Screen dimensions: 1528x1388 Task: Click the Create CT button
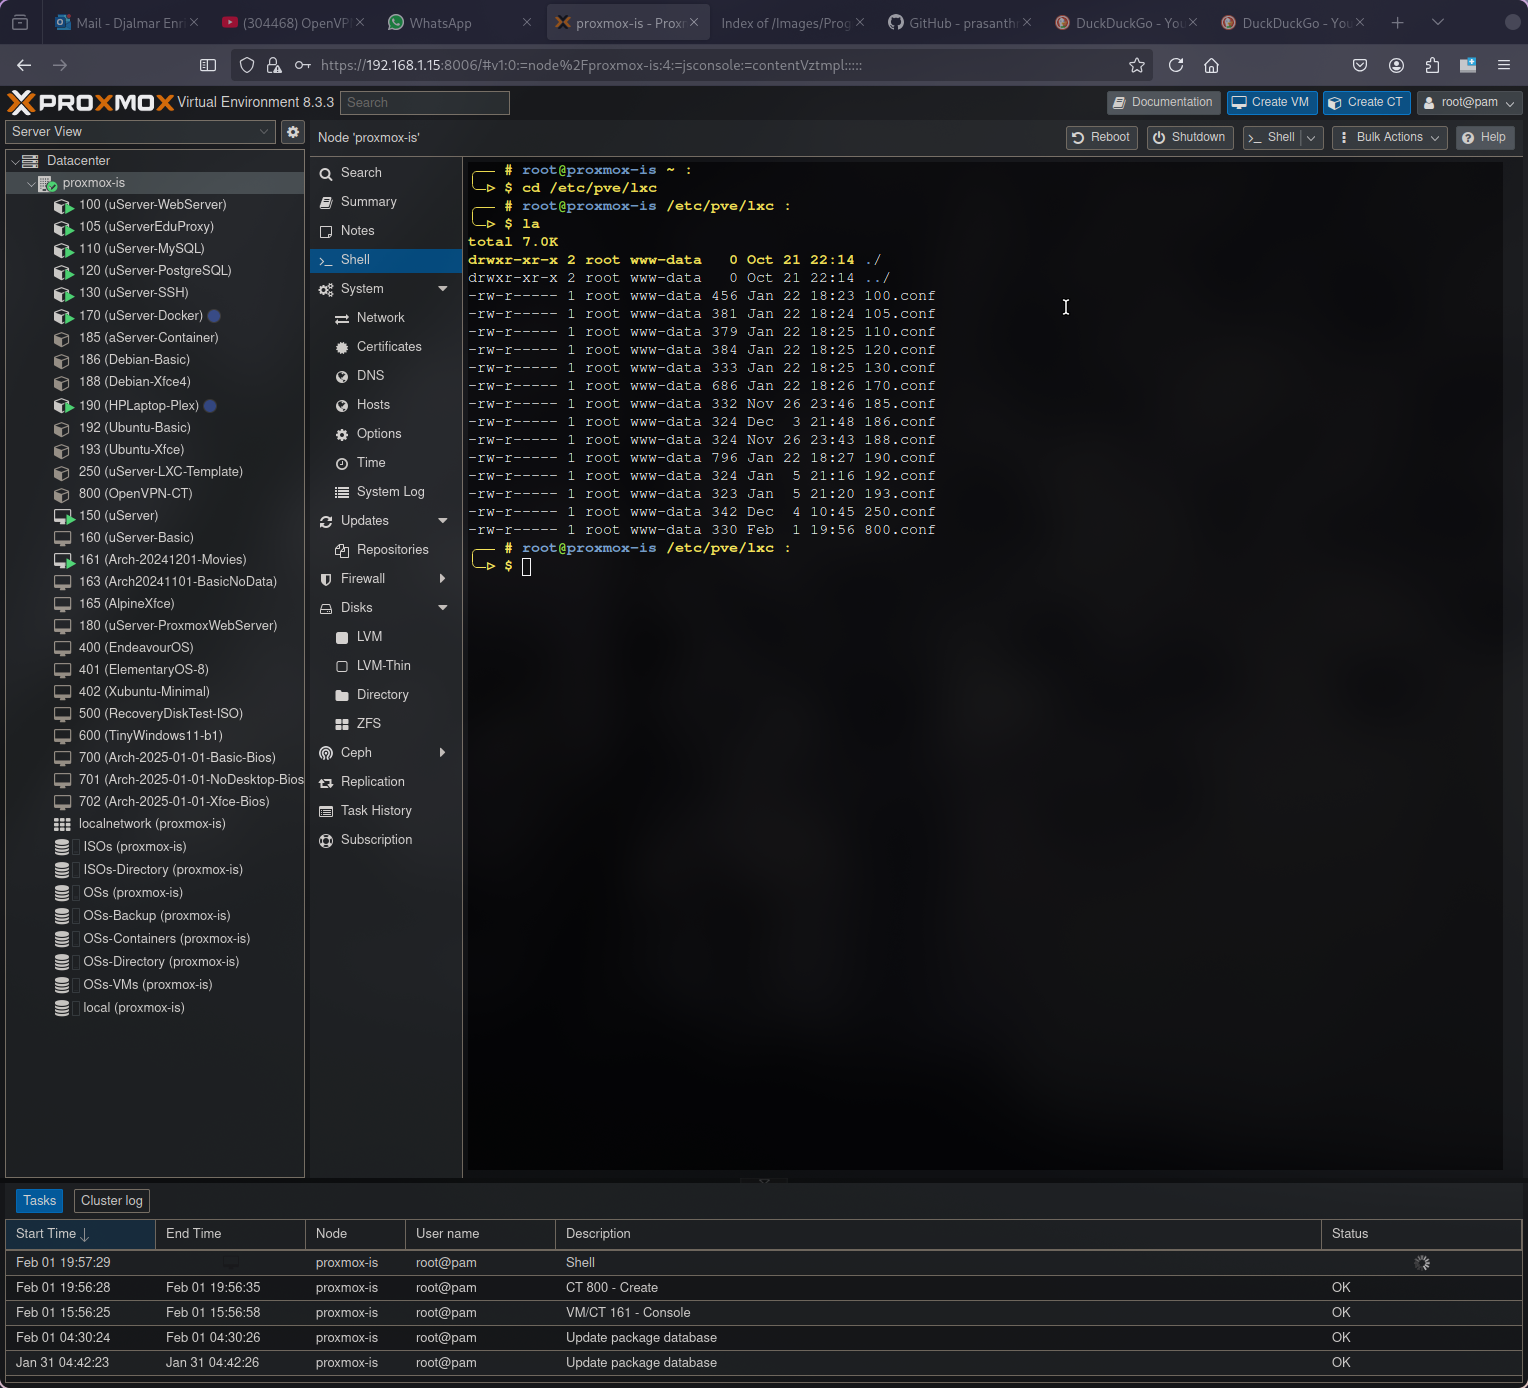click(x=1366, y=103)
